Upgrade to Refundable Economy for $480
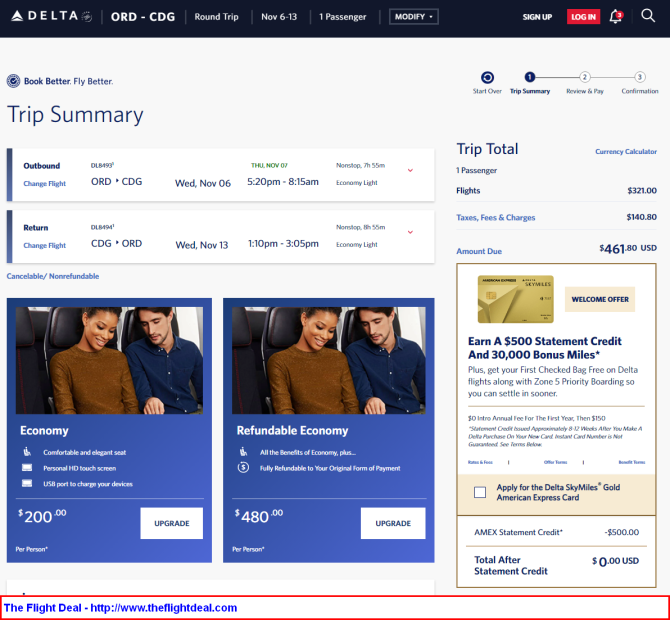This screenshot has width=670, height=620. click(393, 523)
